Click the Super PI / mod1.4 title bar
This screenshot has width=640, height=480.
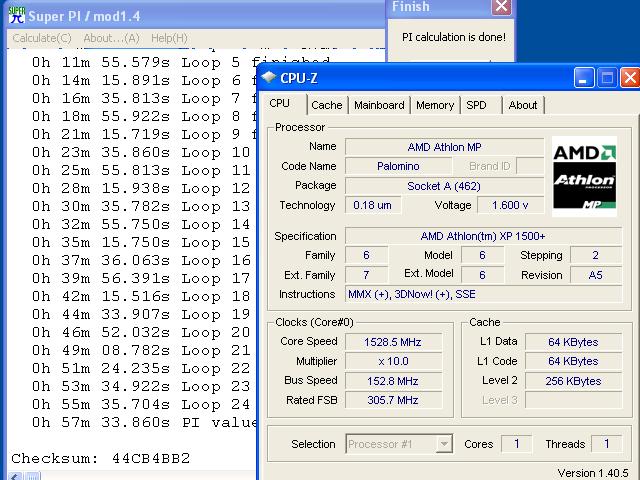click(196, 16)
